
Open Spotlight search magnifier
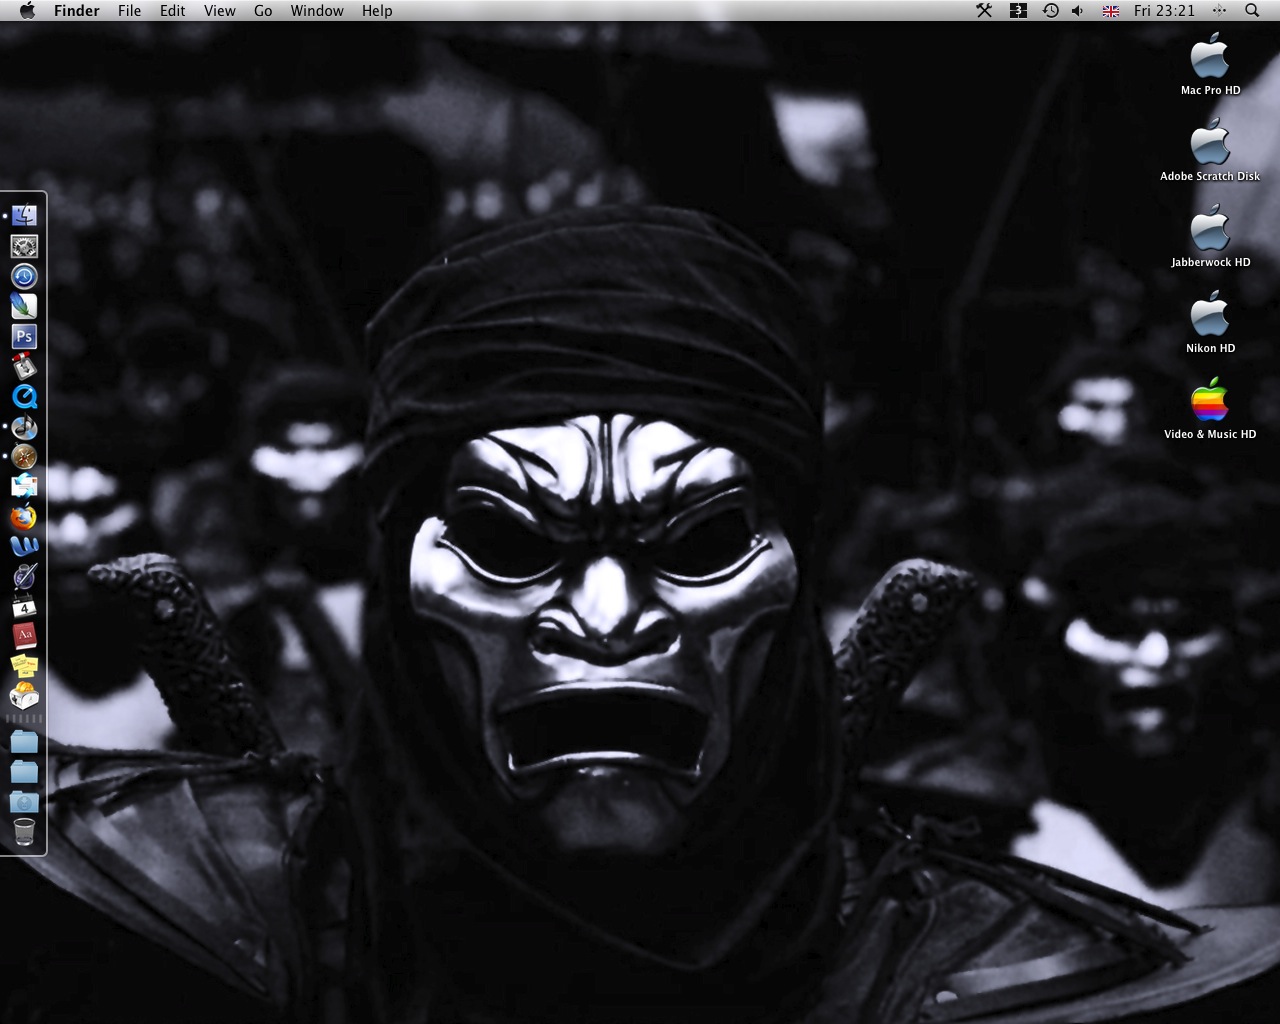(1252, 10)
